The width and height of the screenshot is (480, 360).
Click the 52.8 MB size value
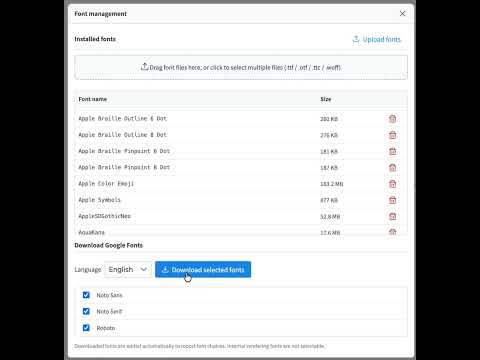(x=330, y=217)
